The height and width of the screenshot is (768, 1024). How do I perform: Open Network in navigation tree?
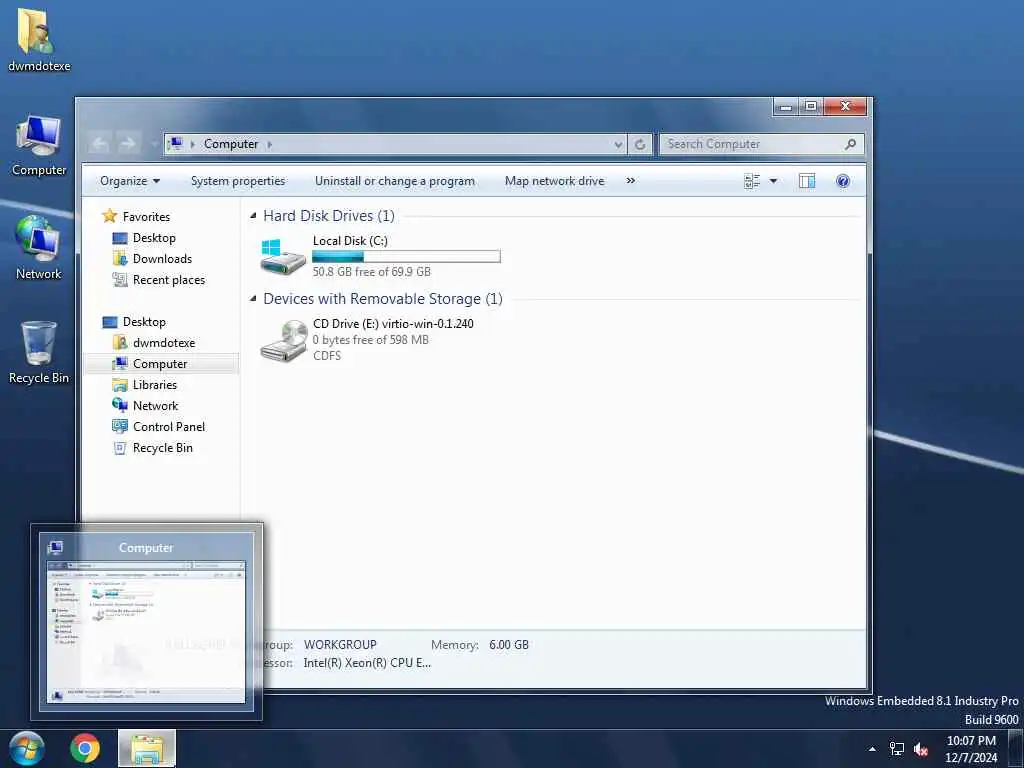tap(155, 406)
